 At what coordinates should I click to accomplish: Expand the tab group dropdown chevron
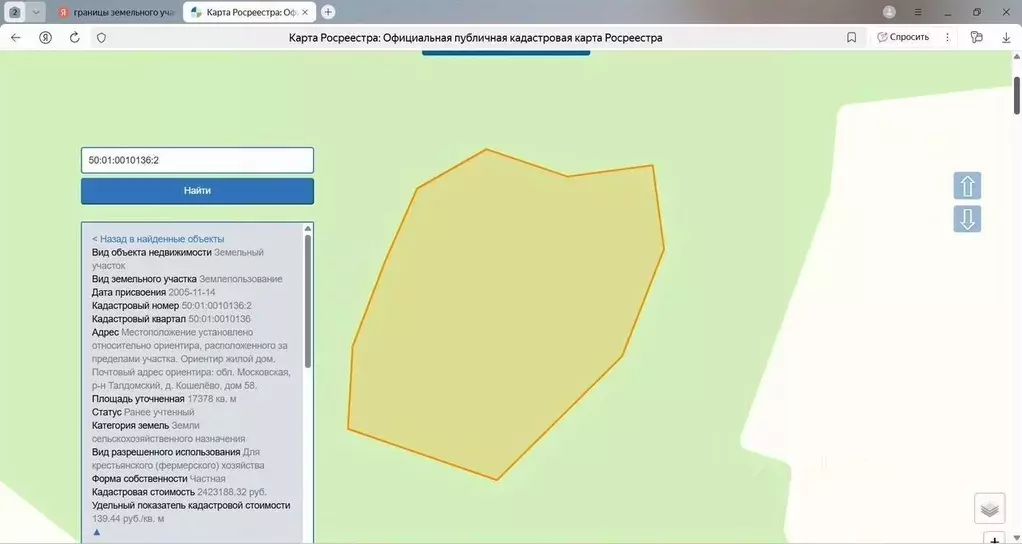point(36,12)
